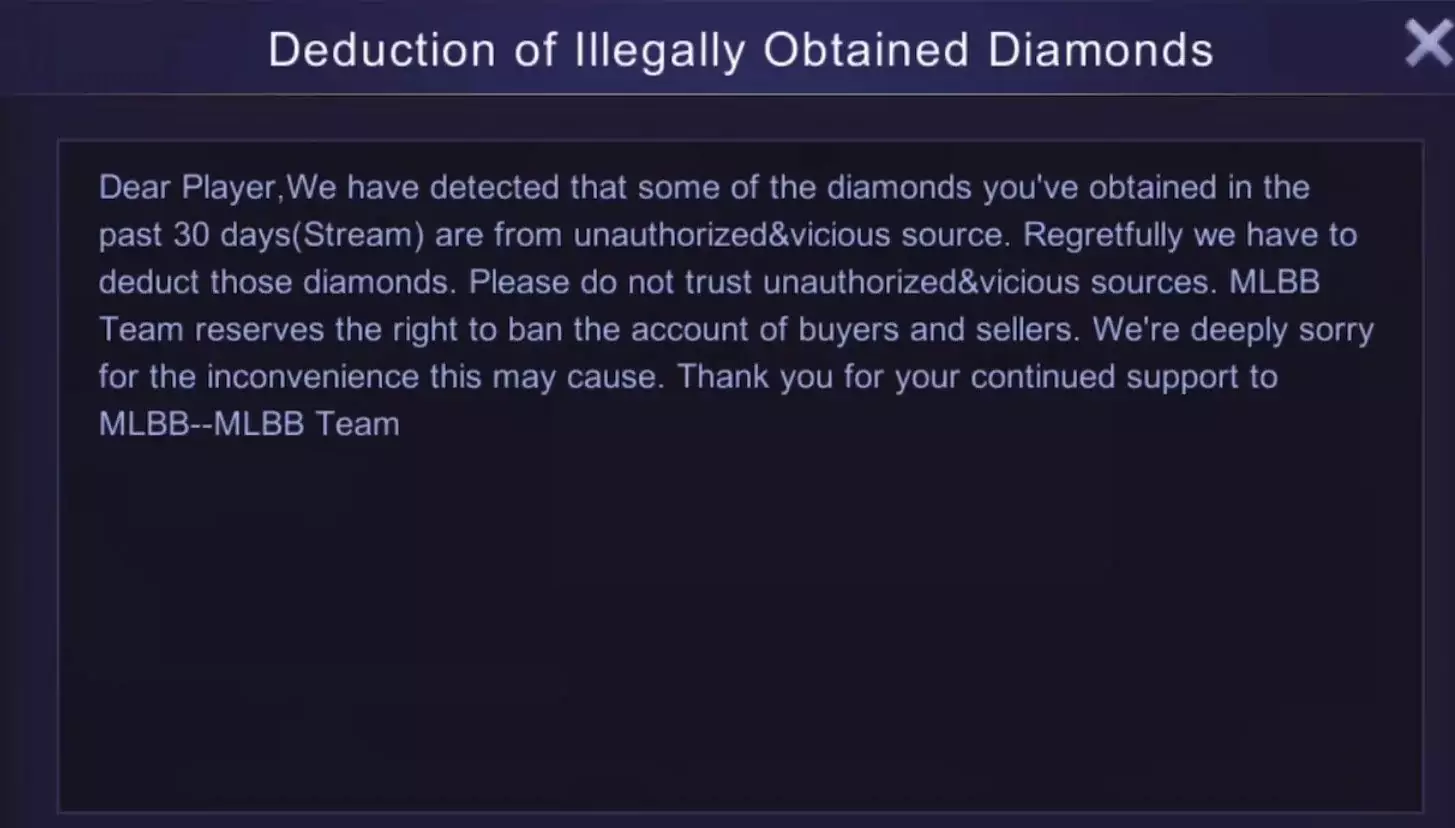Click the word "Deduction" in the header

click(381, 50)
